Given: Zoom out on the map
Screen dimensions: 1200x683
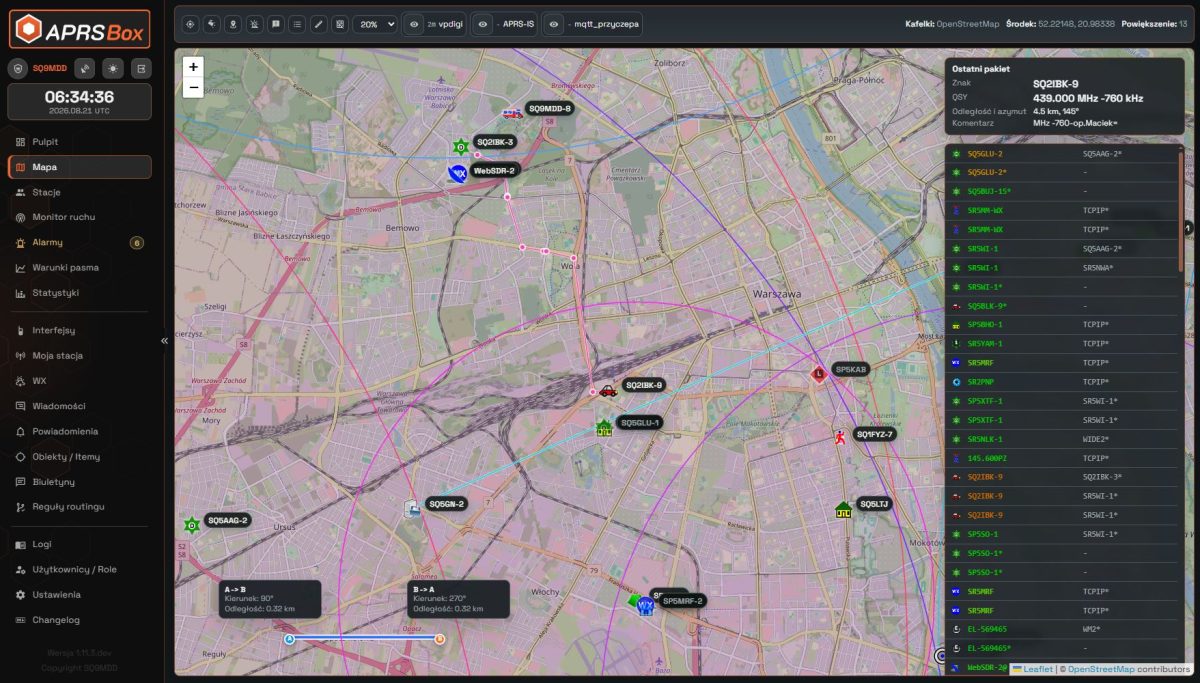Looking at the screenshot, I should 193,87.
